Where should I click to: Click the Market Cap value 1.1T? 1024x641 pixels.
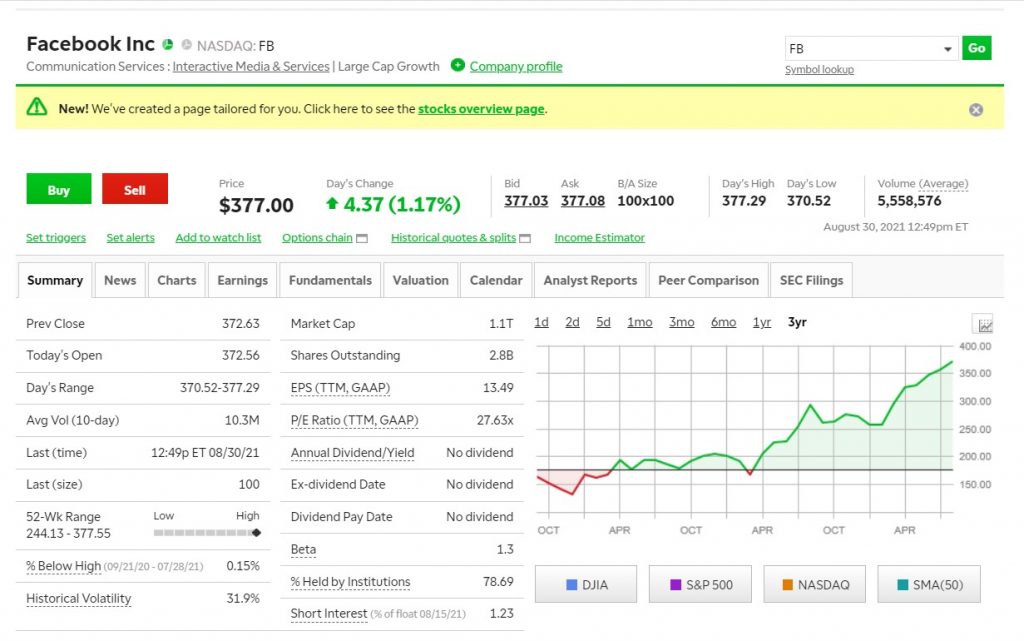click(501, 324)
